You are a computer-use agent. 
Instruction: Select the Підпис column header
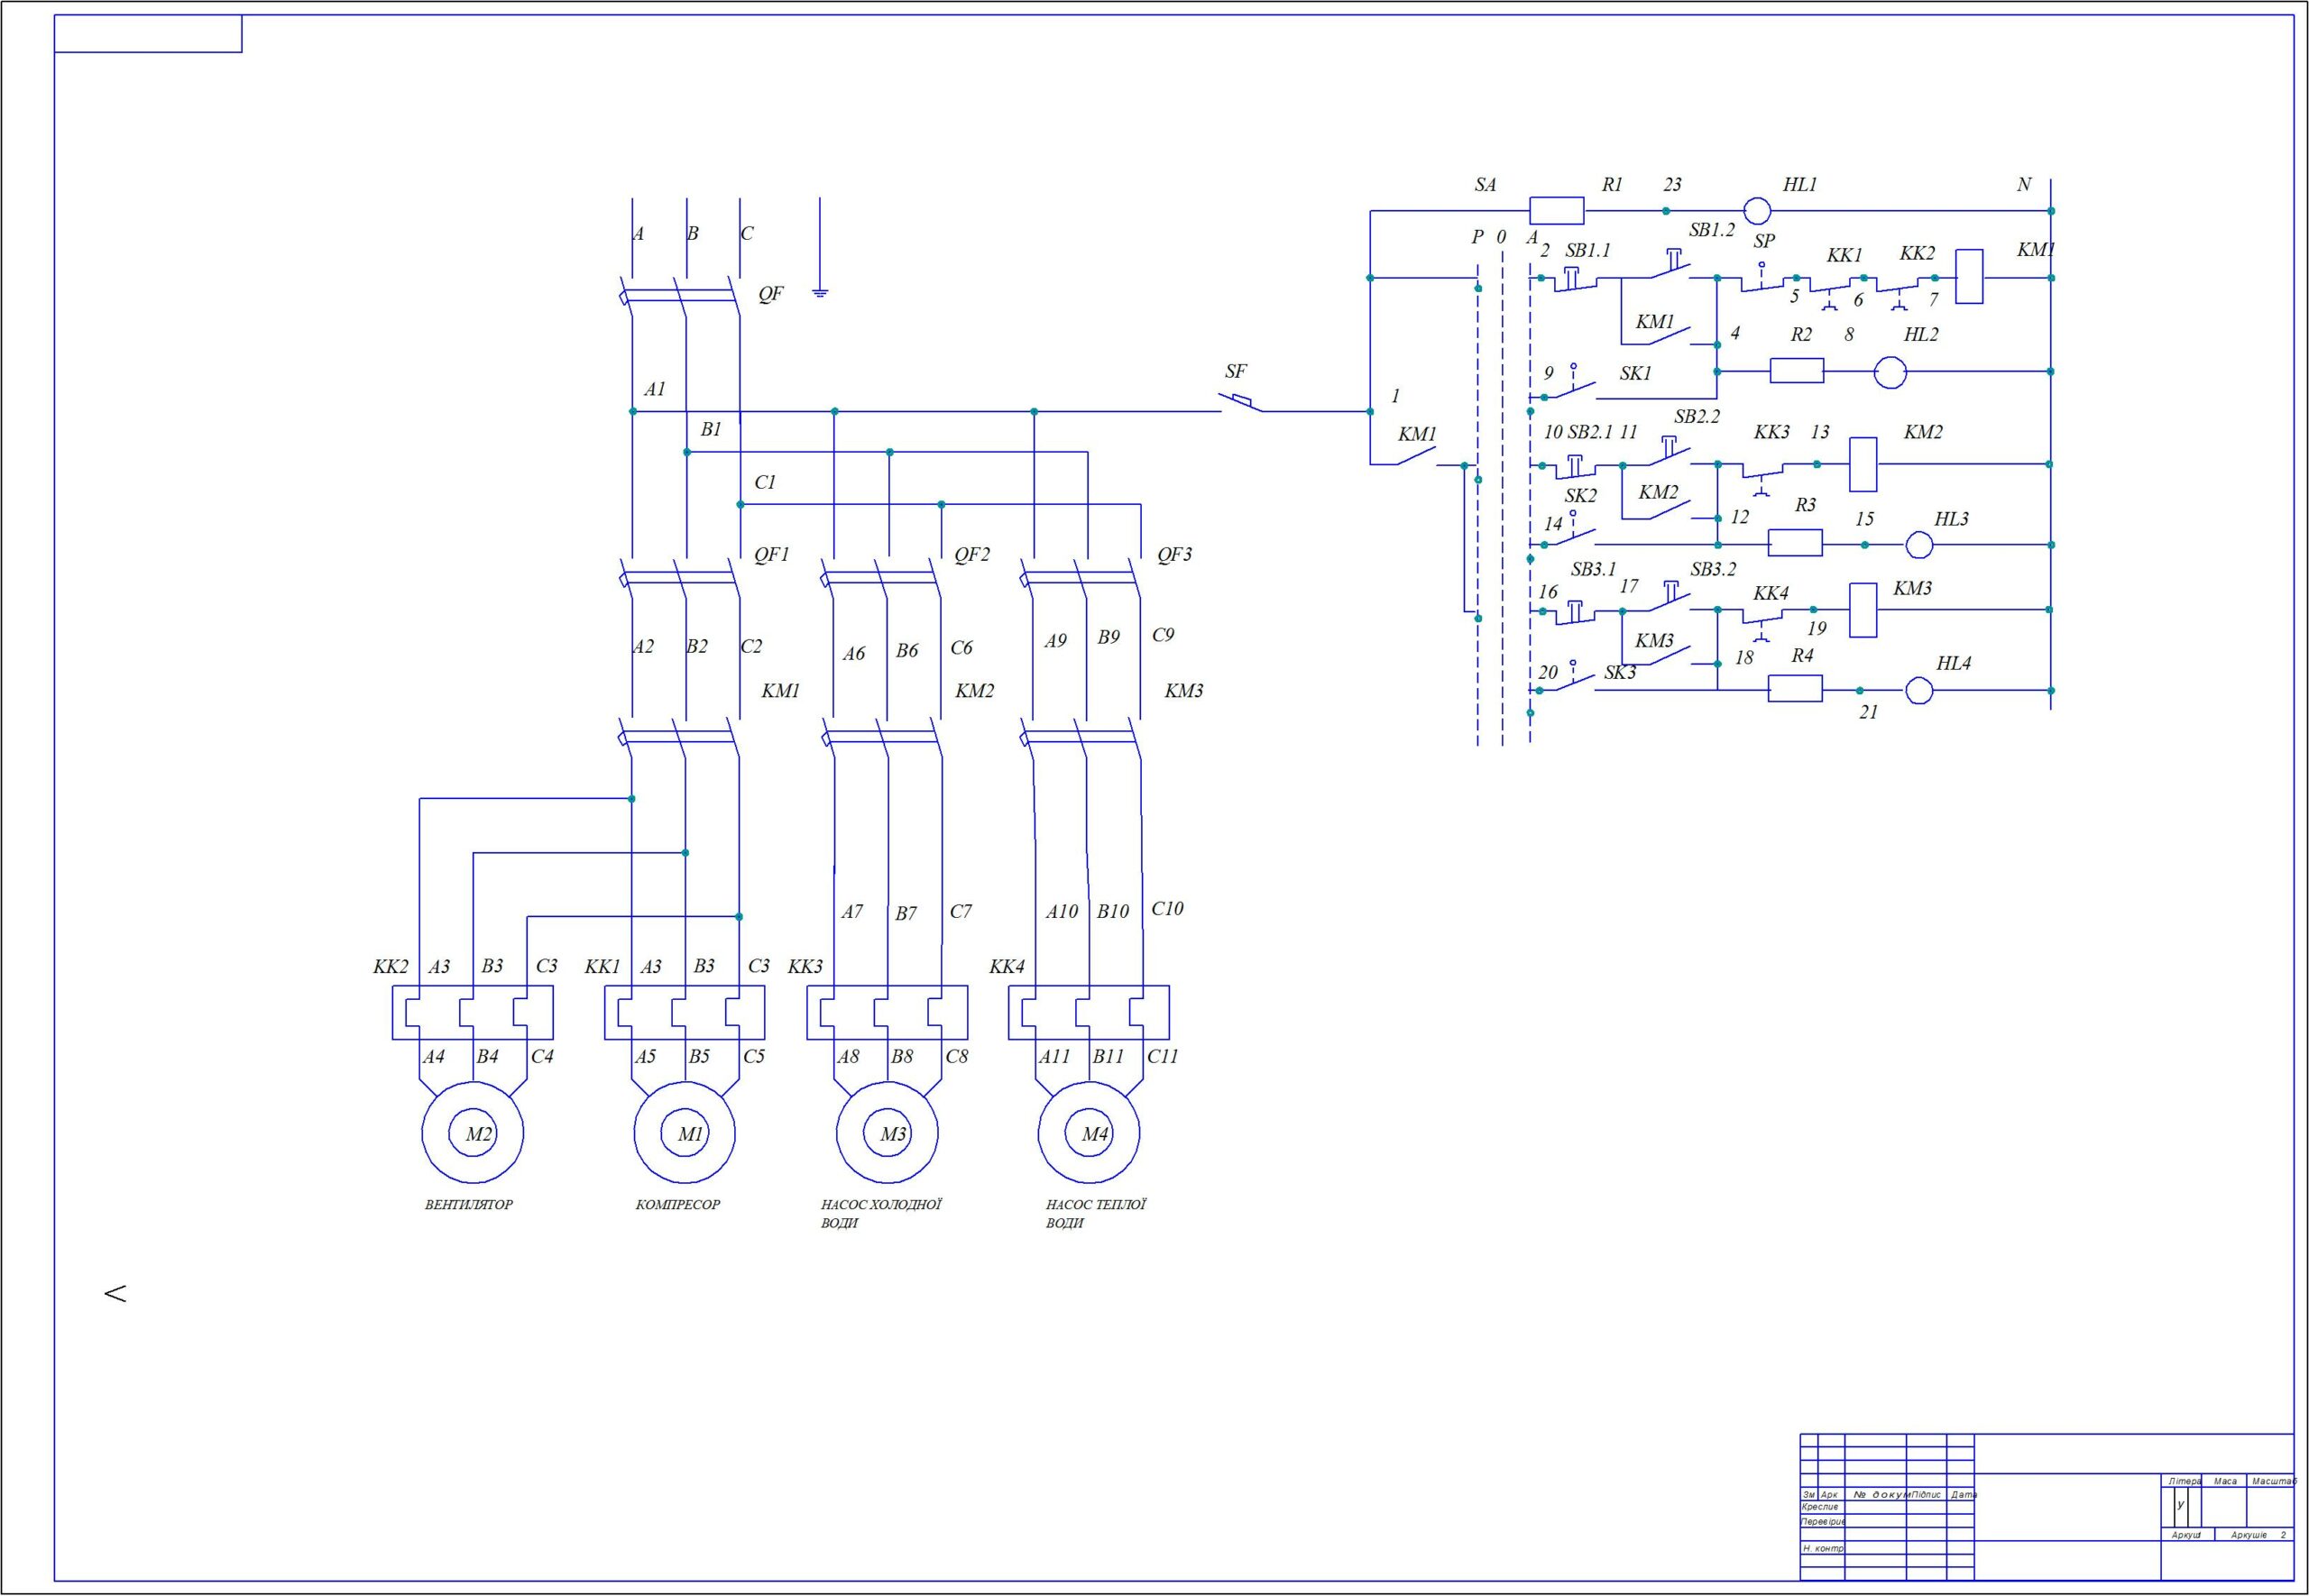pyautogui.click(x=1926, y=1495)
